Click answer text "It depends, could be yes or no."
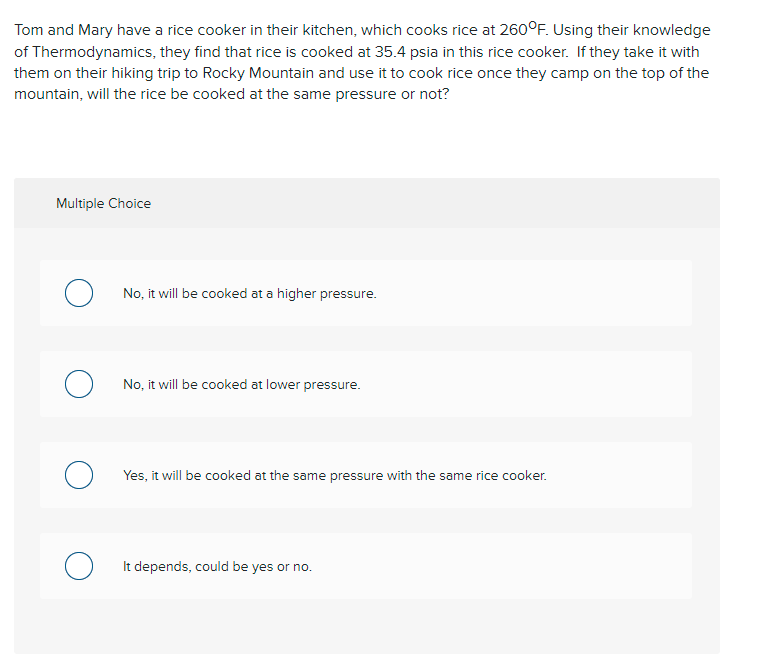Screen dimensions: 757x658 pos(217,566)
